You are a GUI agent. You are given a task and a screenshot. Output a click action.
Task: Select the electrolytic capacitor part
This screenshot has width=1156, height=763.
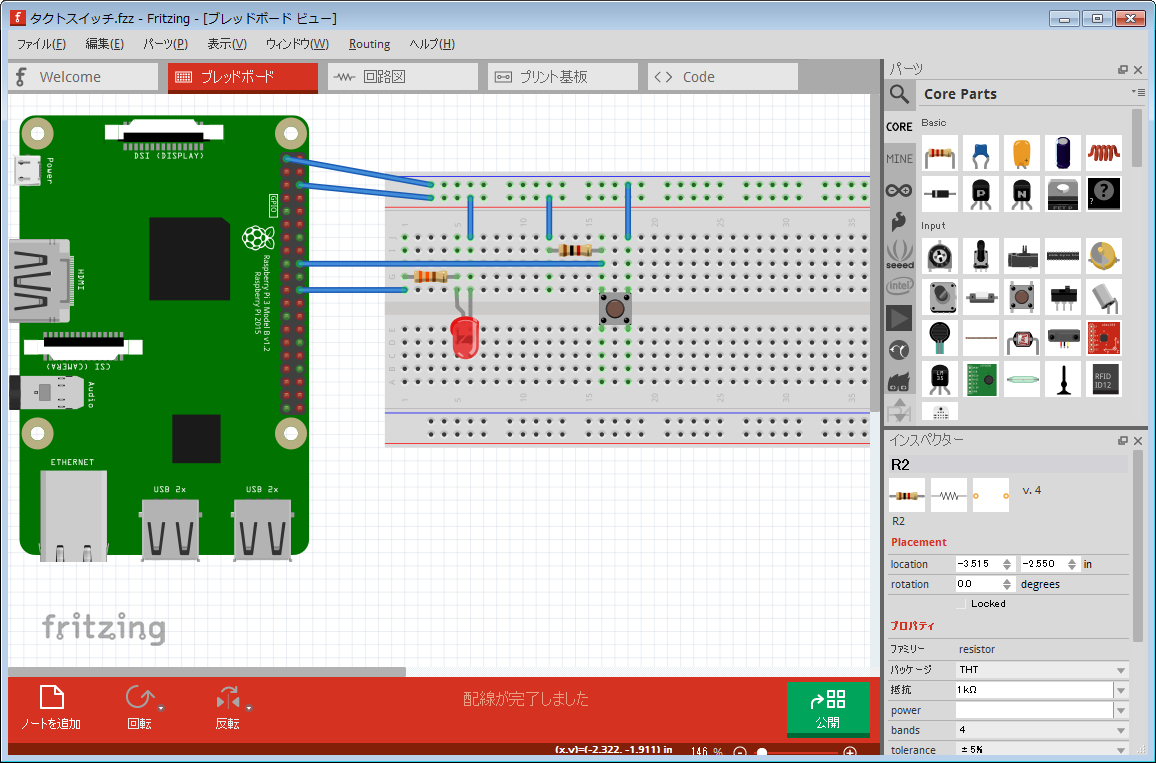1062,153
